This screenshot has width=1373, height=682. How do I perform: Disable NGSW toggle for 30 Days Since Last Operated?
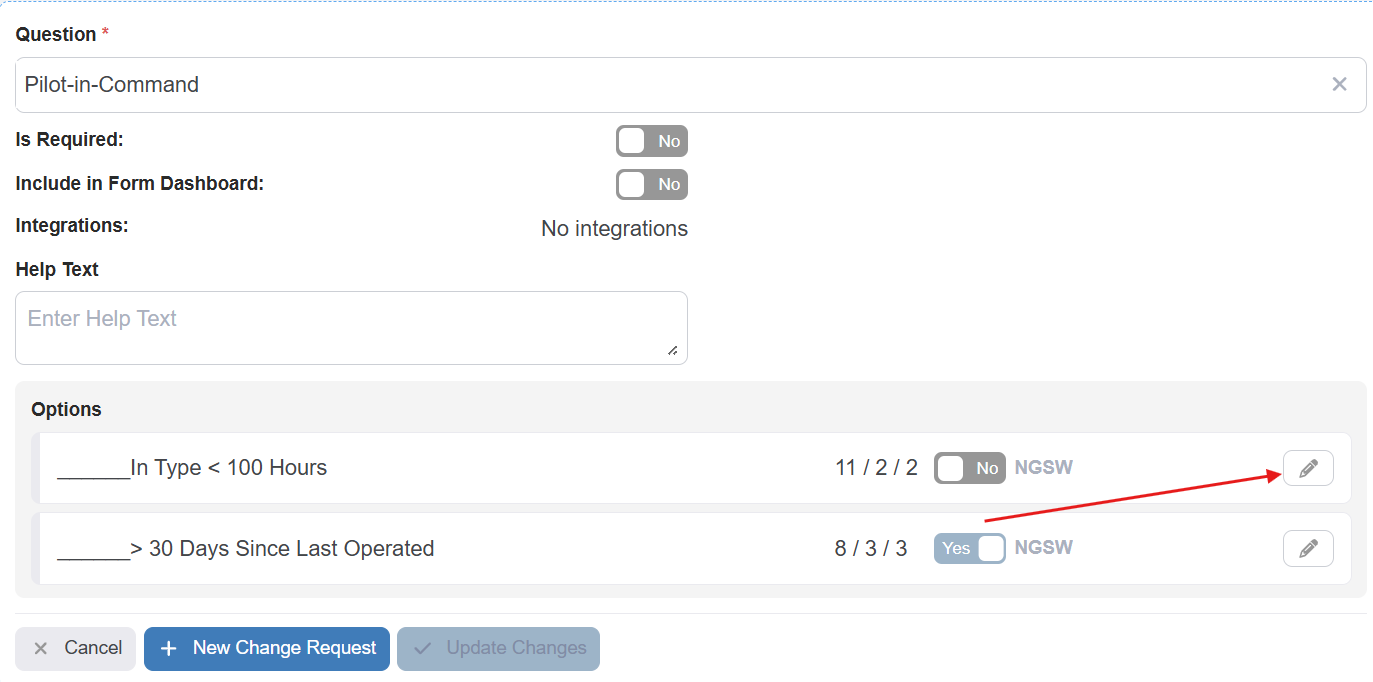969,548
